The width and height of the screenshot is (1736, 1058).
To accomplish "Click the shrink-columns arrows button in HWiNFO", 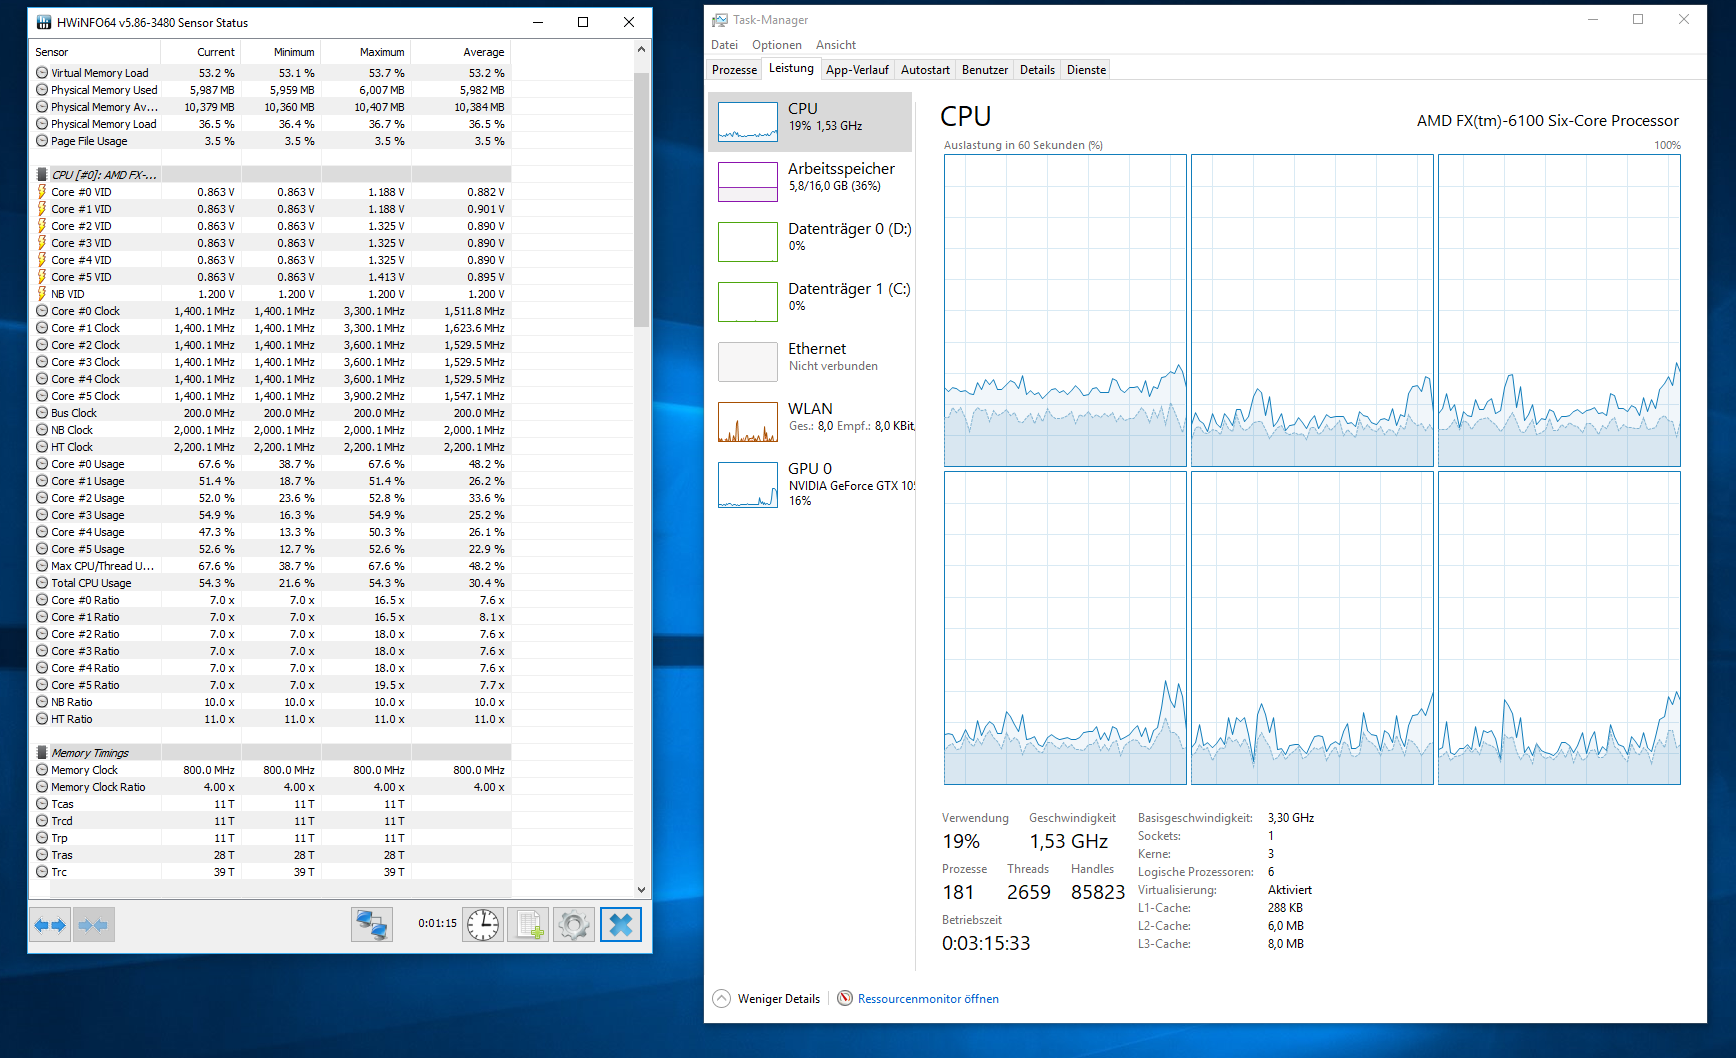I will coord(94,925).
